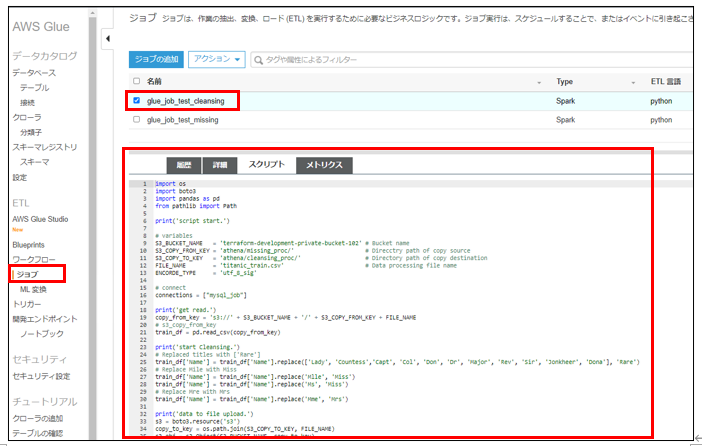The image size is (702, 446).
Task: Click the glue_job_test_cleansing job name
Action: pyautogui.click(x=185, y=101)
